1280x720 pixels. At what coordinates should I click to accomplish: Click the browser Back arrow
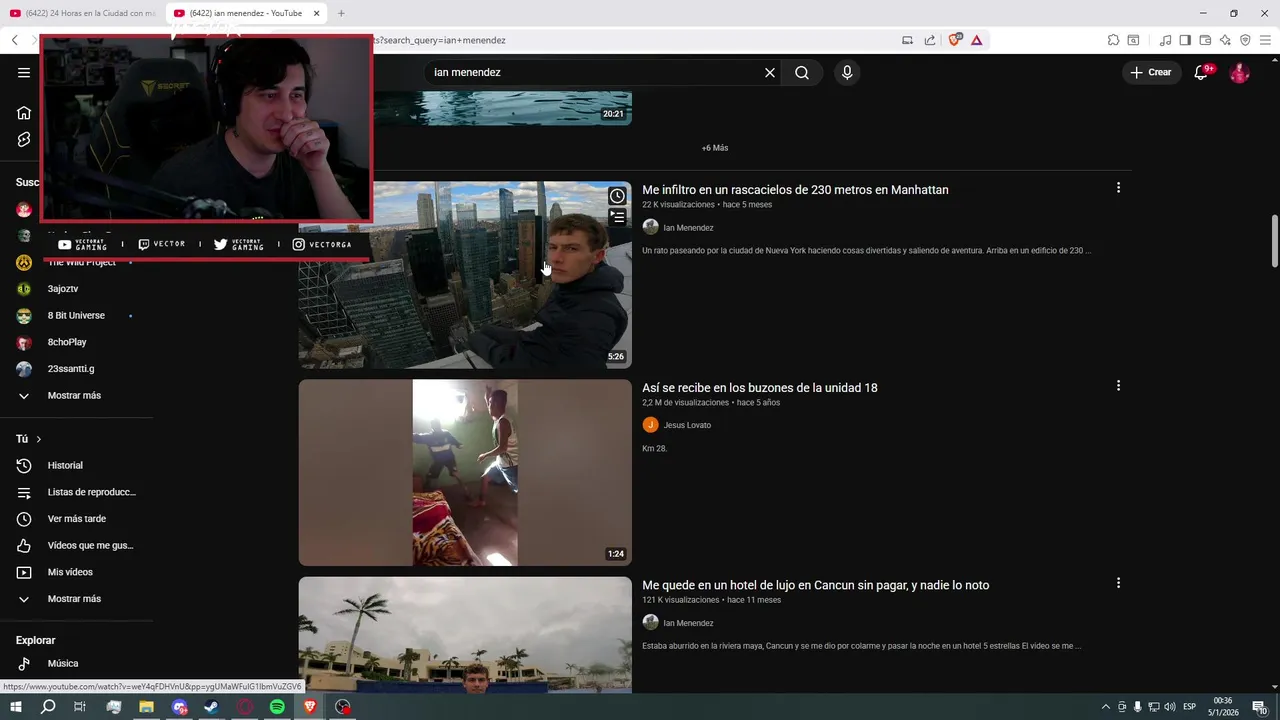[x=15, y=40]
